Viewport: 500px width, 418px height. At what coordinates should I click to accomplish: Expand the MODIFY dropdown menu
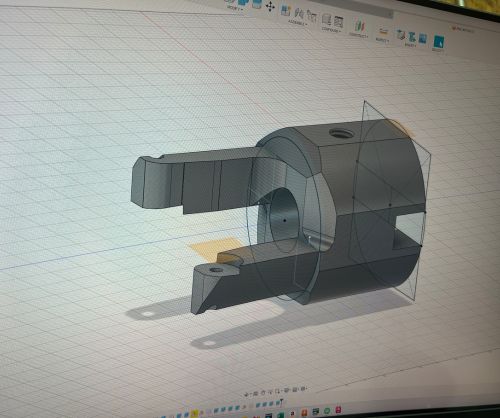[234, 7]
